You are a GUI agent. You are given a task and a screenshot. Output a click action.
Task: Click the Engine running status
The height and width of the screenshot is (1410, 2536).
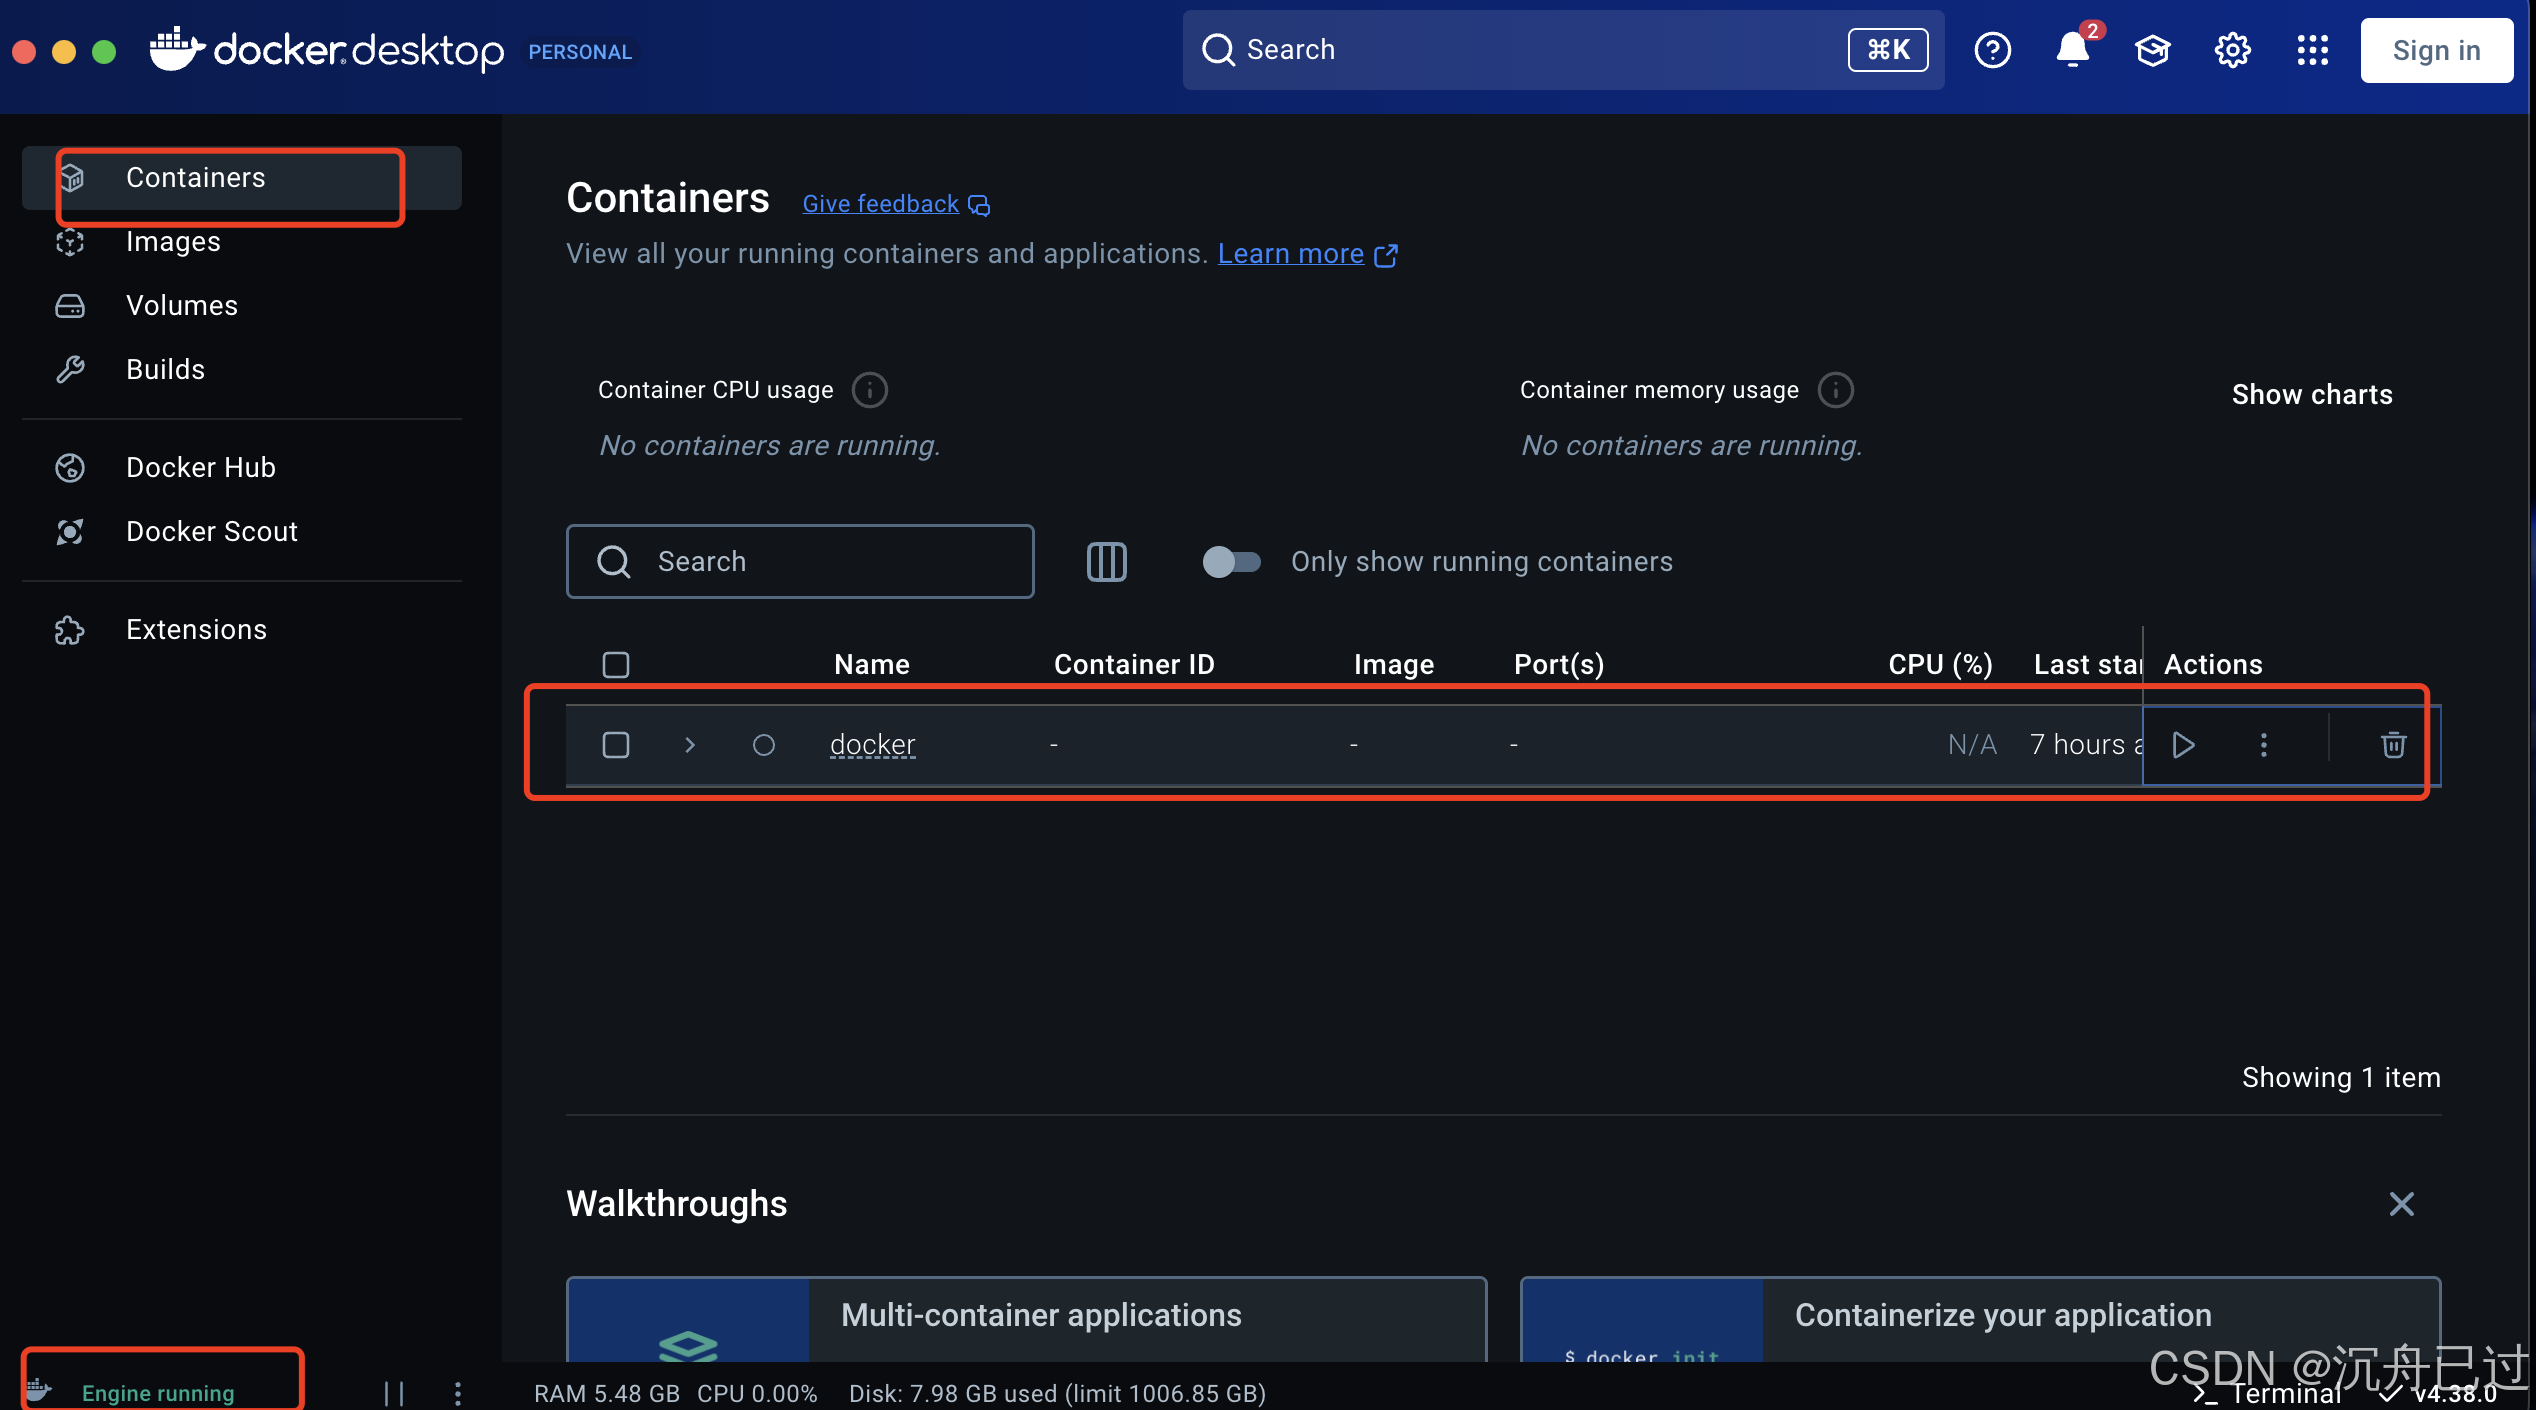(x=158, y=1393)
